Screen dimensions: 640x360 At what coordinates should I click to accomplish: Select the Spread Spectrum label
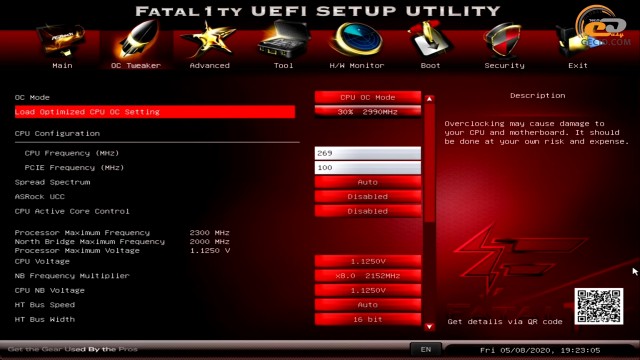(x=52, y=182)
